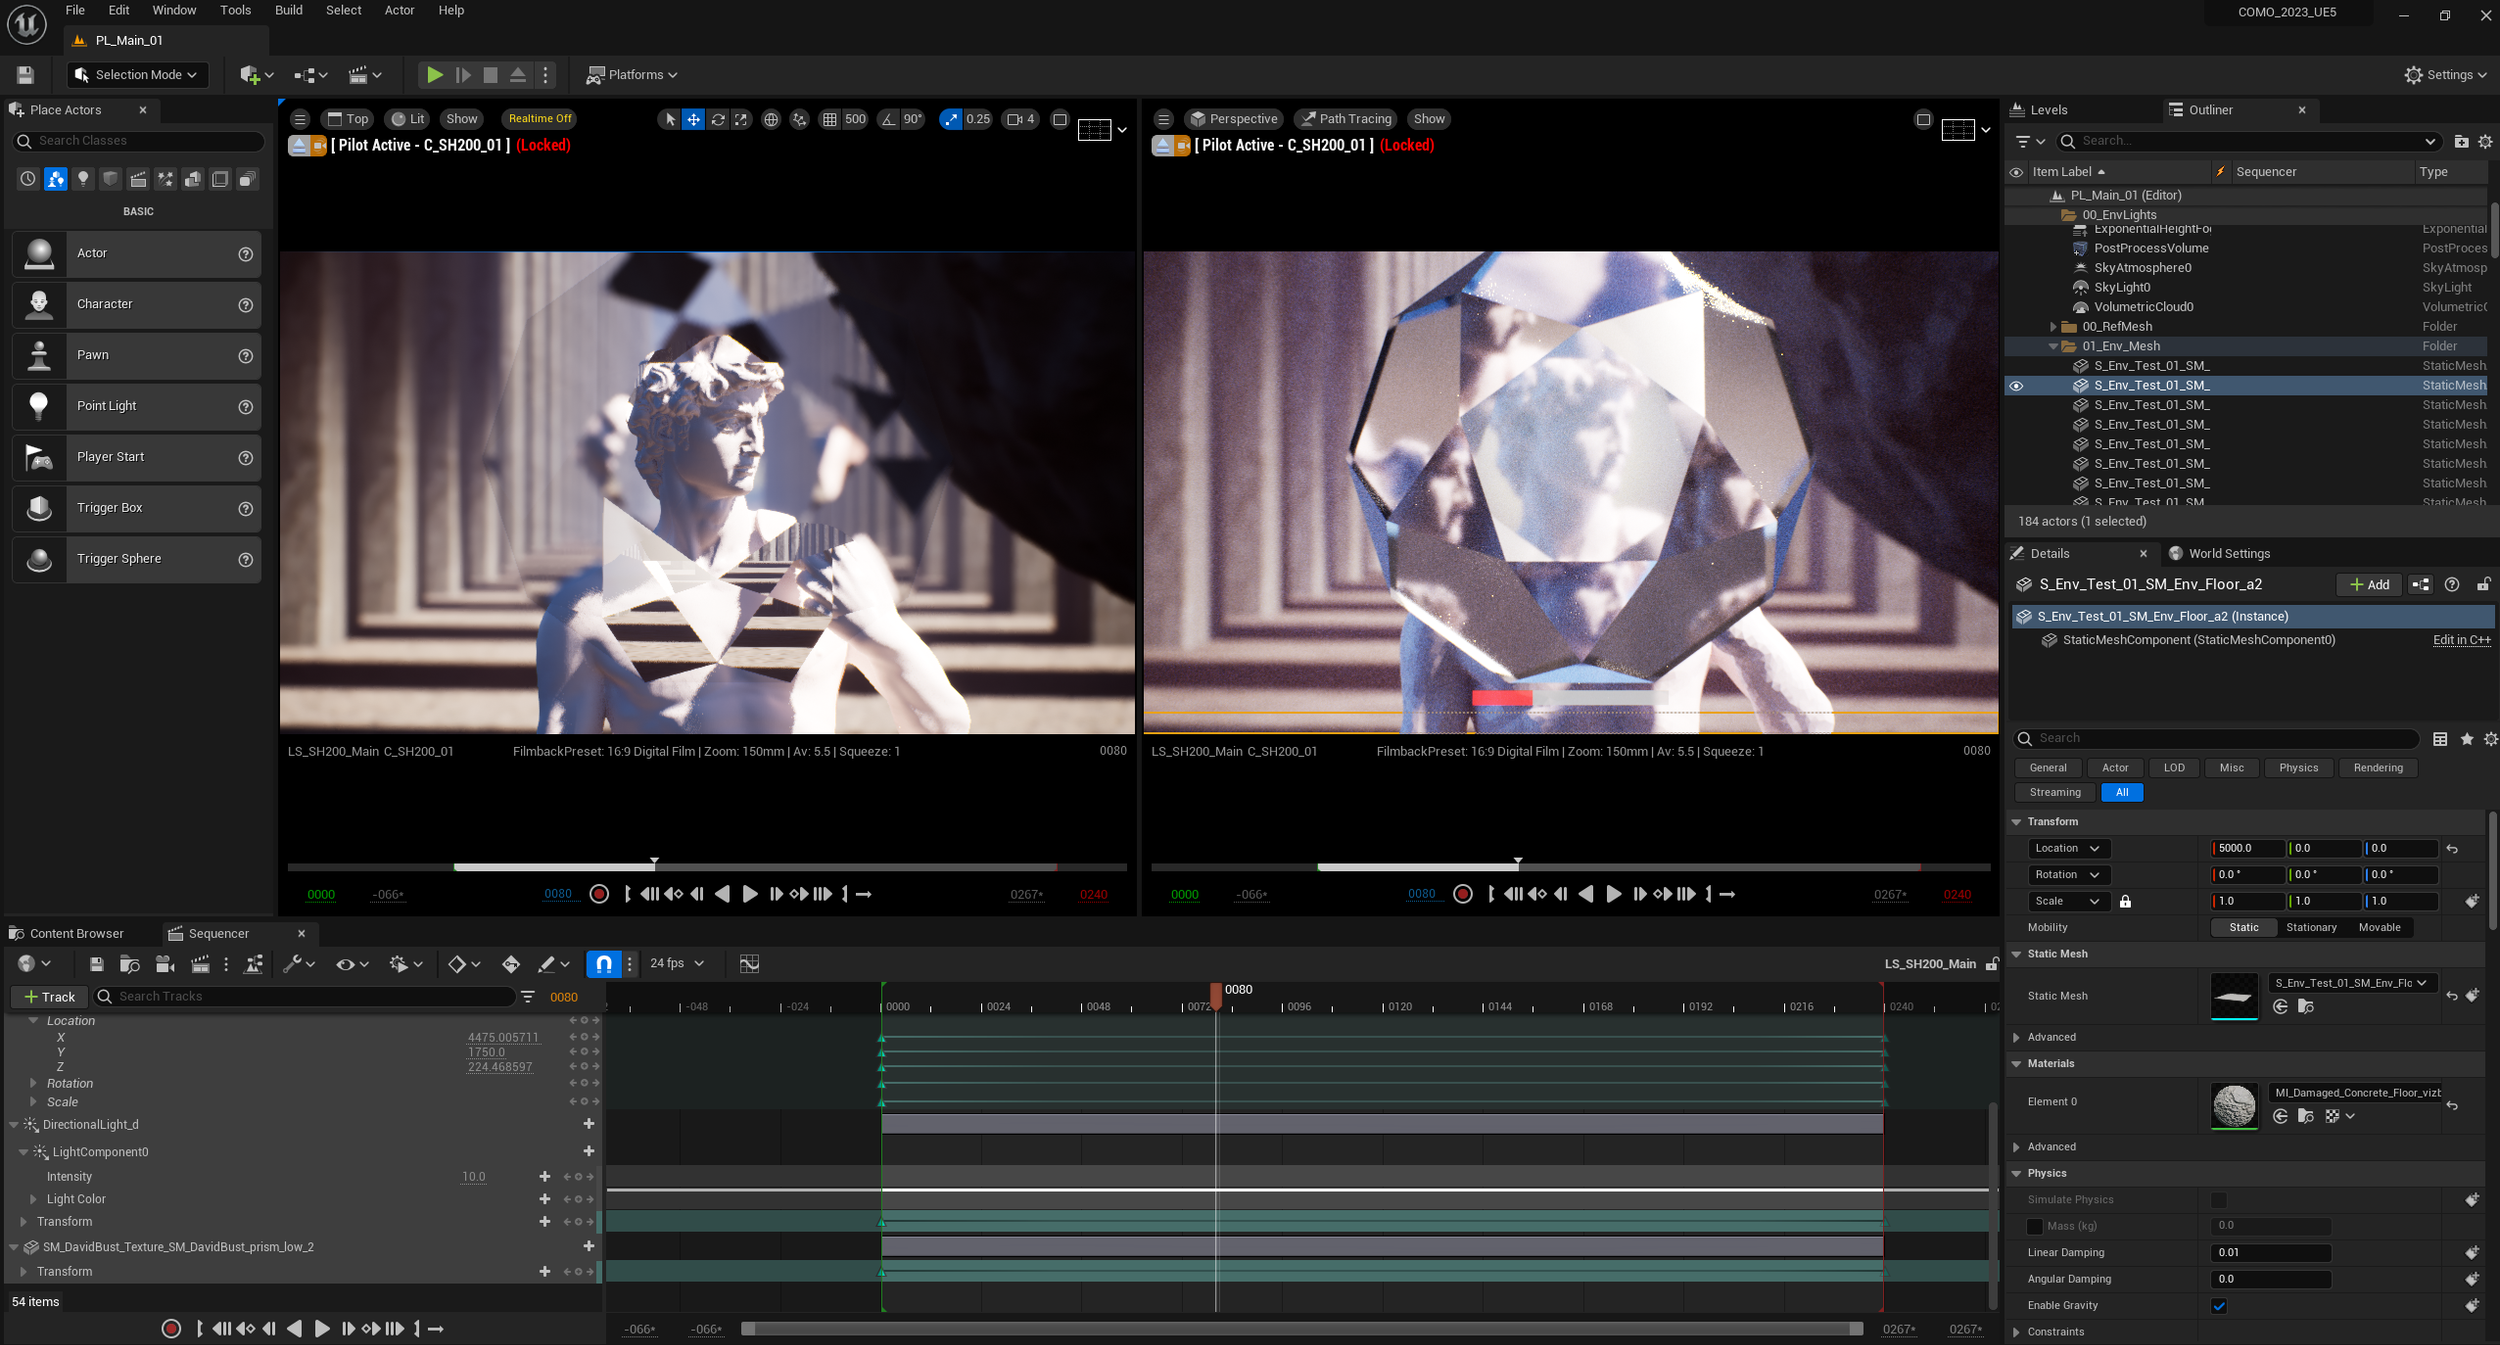
Task: Play sequence in Top viewport transport
Action: (749, 894)
